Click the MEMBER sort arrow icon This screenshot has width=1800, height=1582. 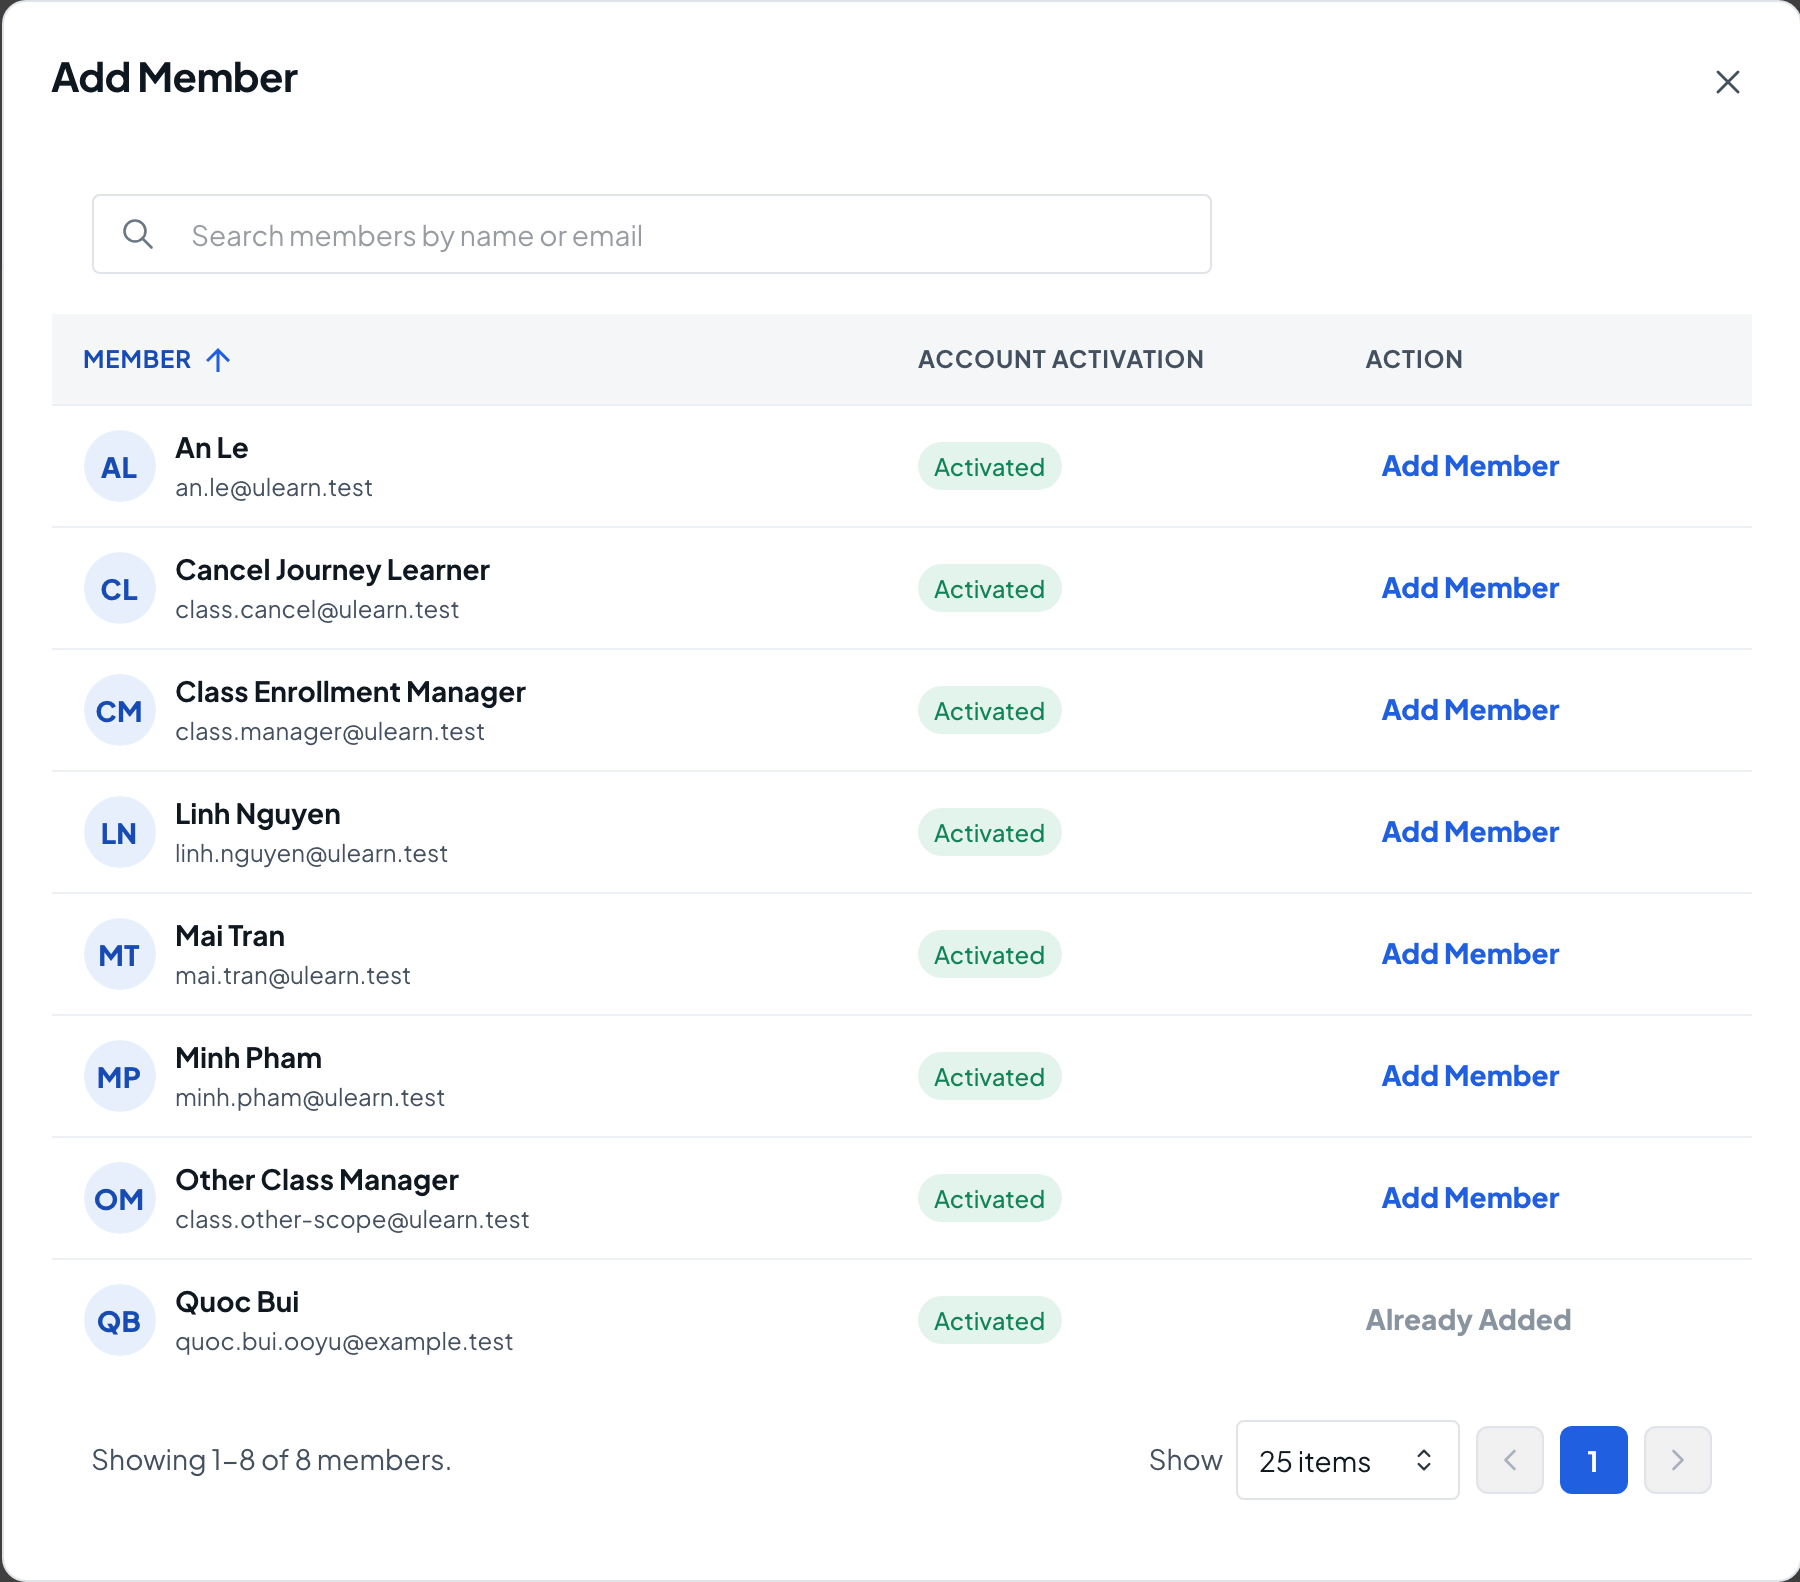[x=218, y=359]
